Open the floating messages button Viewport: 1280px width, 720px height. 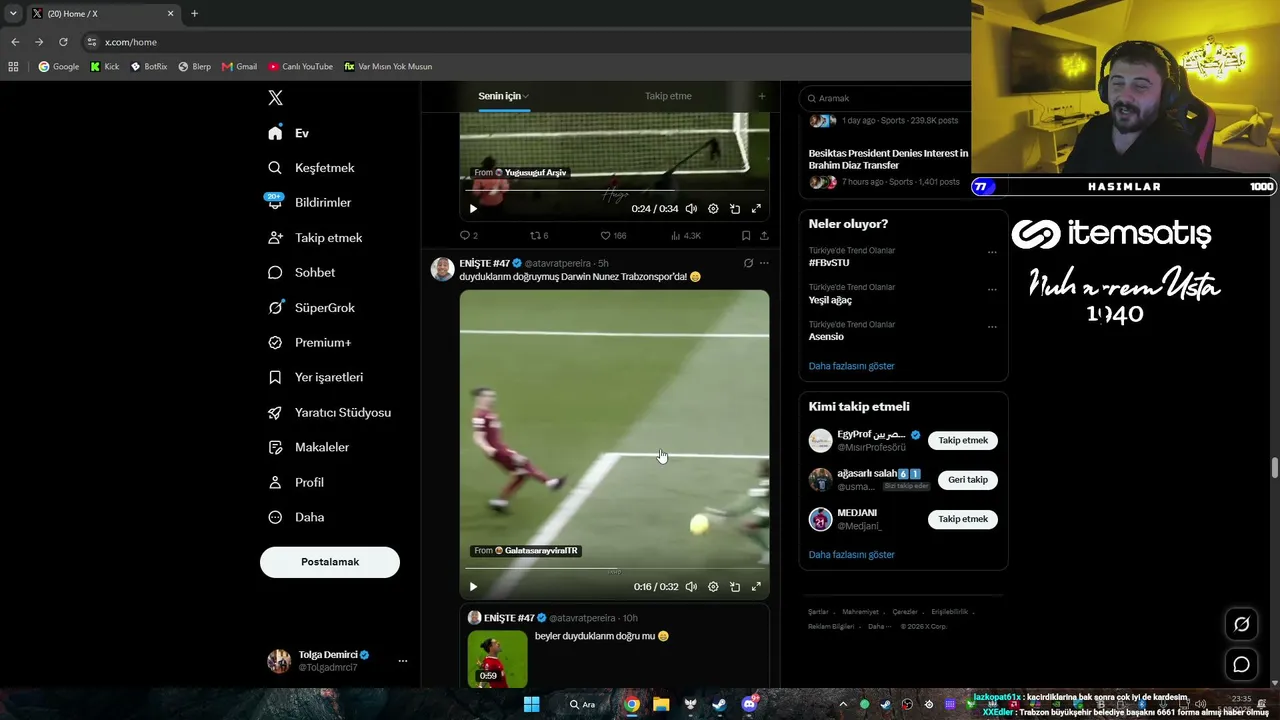[1241, 664]
